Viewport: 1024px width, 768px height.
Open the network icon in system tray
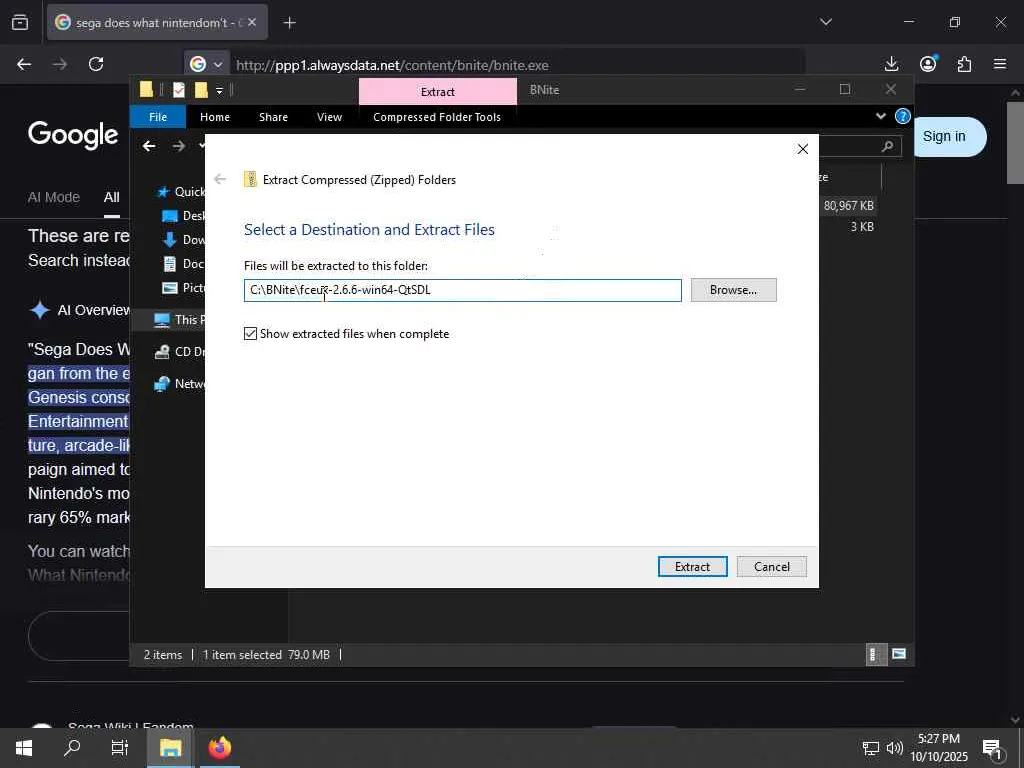coord(871,748)
